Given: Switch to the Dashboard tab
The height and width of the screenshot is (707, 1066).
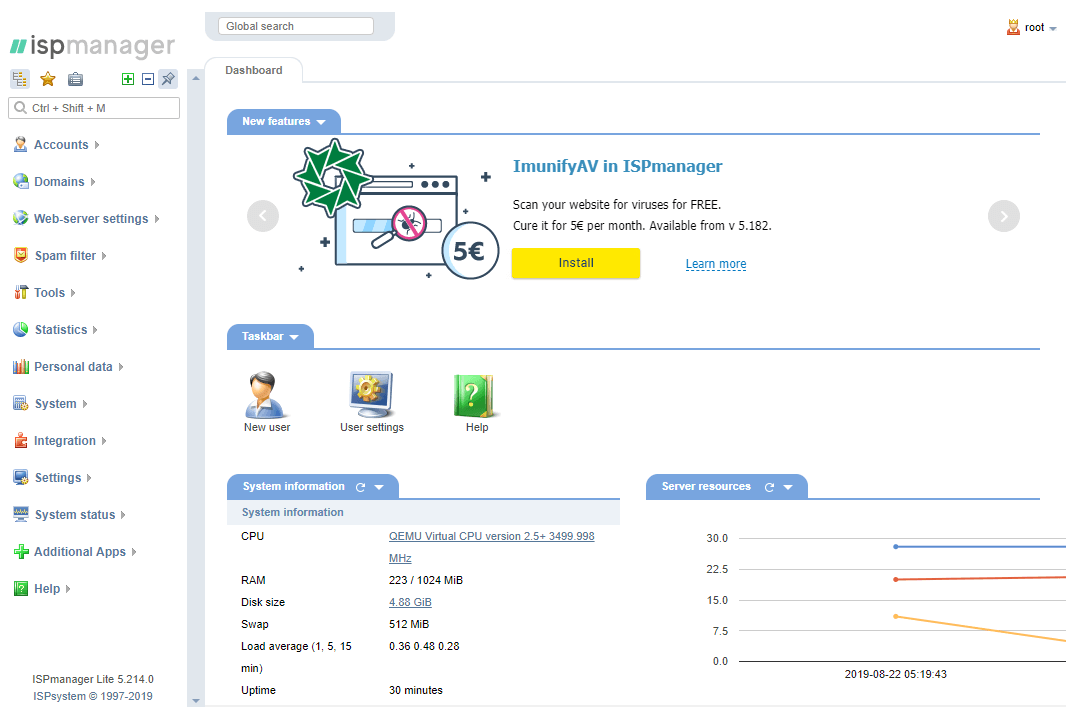Looking at the screenshot, I should tap(254, 70).
